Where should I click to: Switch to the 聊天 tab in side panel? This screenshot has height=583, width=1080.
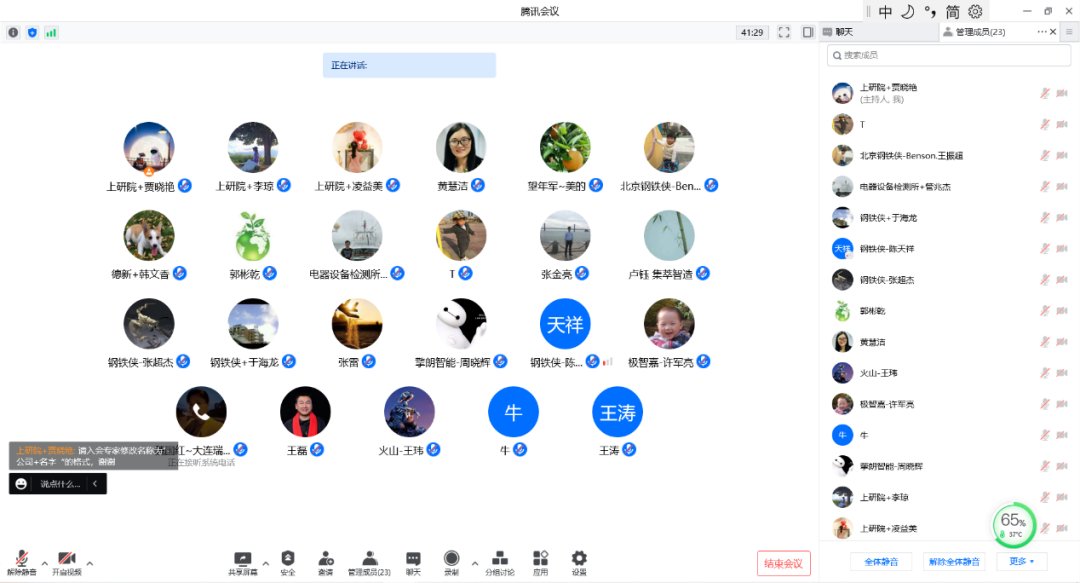[x=838, y=32]
